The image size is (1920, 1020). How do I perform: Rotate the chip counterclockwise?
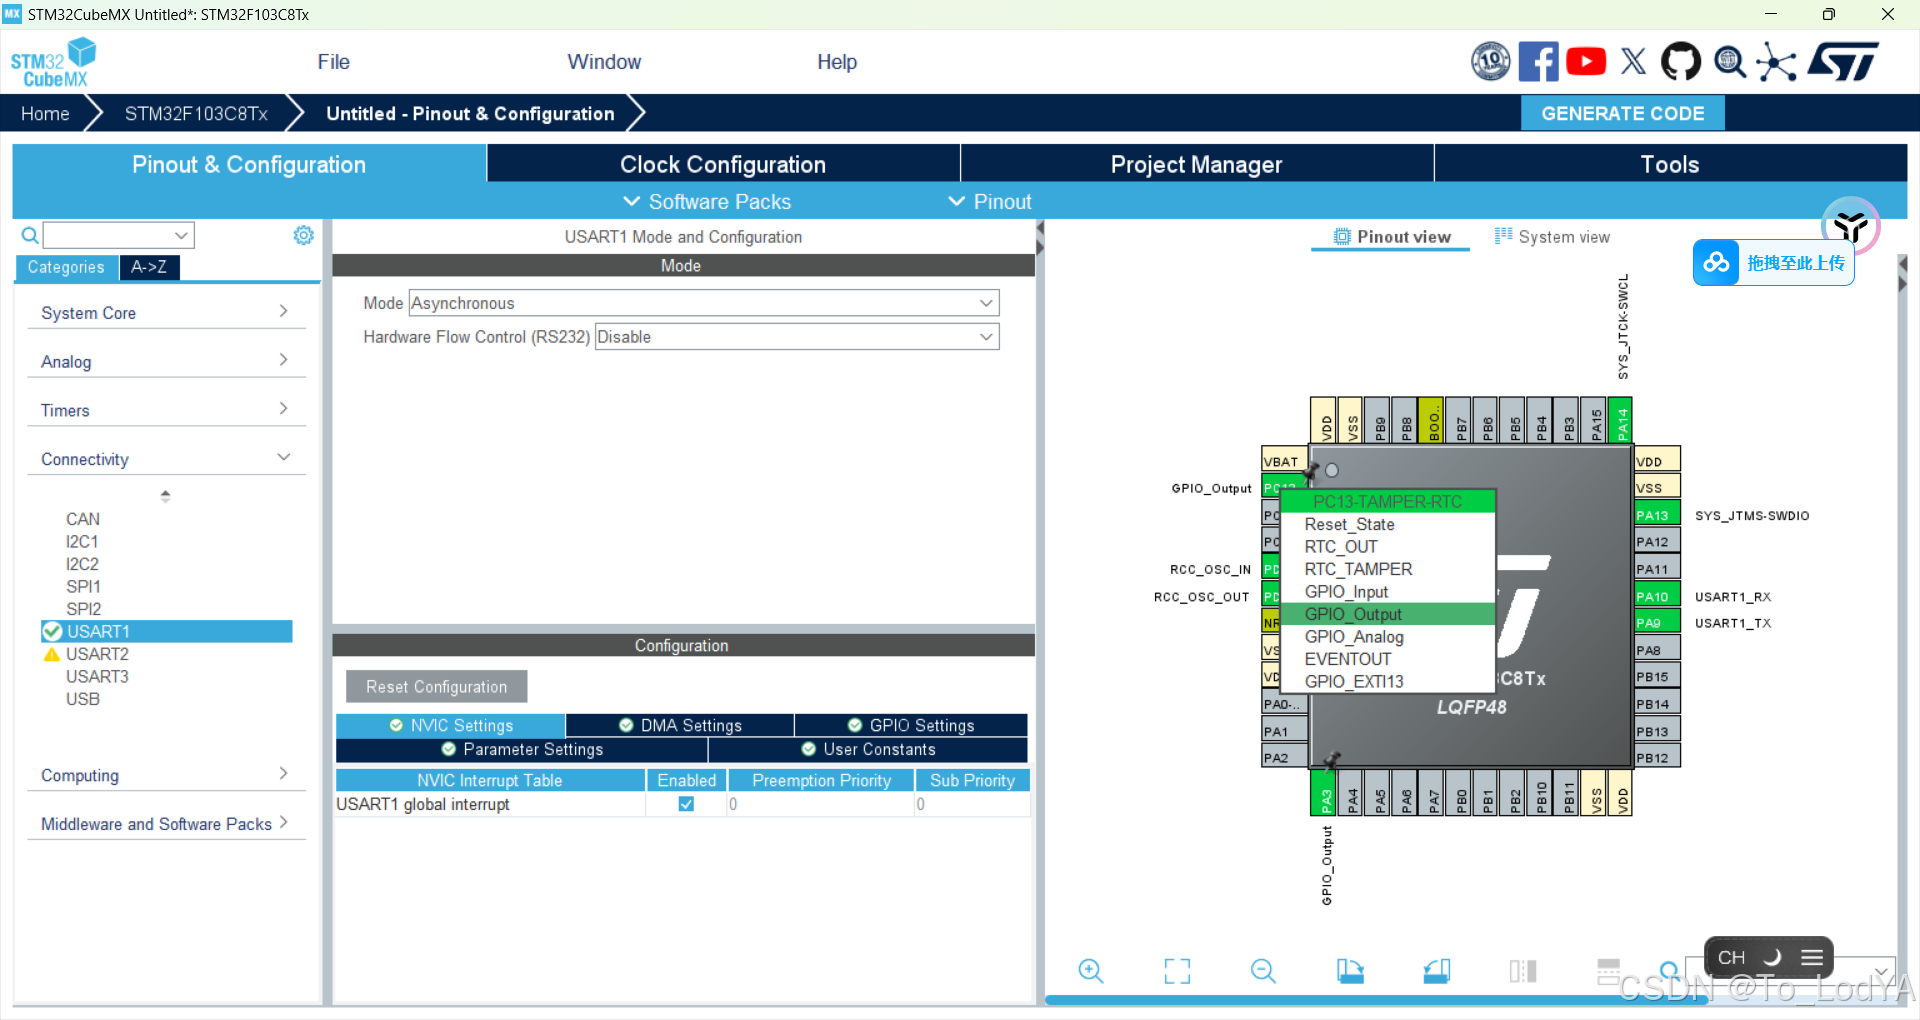coord(1437,970)
